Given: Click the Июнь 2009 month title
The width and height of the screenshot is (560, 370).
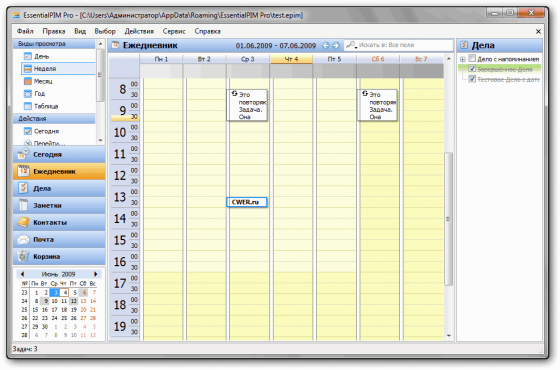Looking at the screenshot, I should click(x=58, y=274).
